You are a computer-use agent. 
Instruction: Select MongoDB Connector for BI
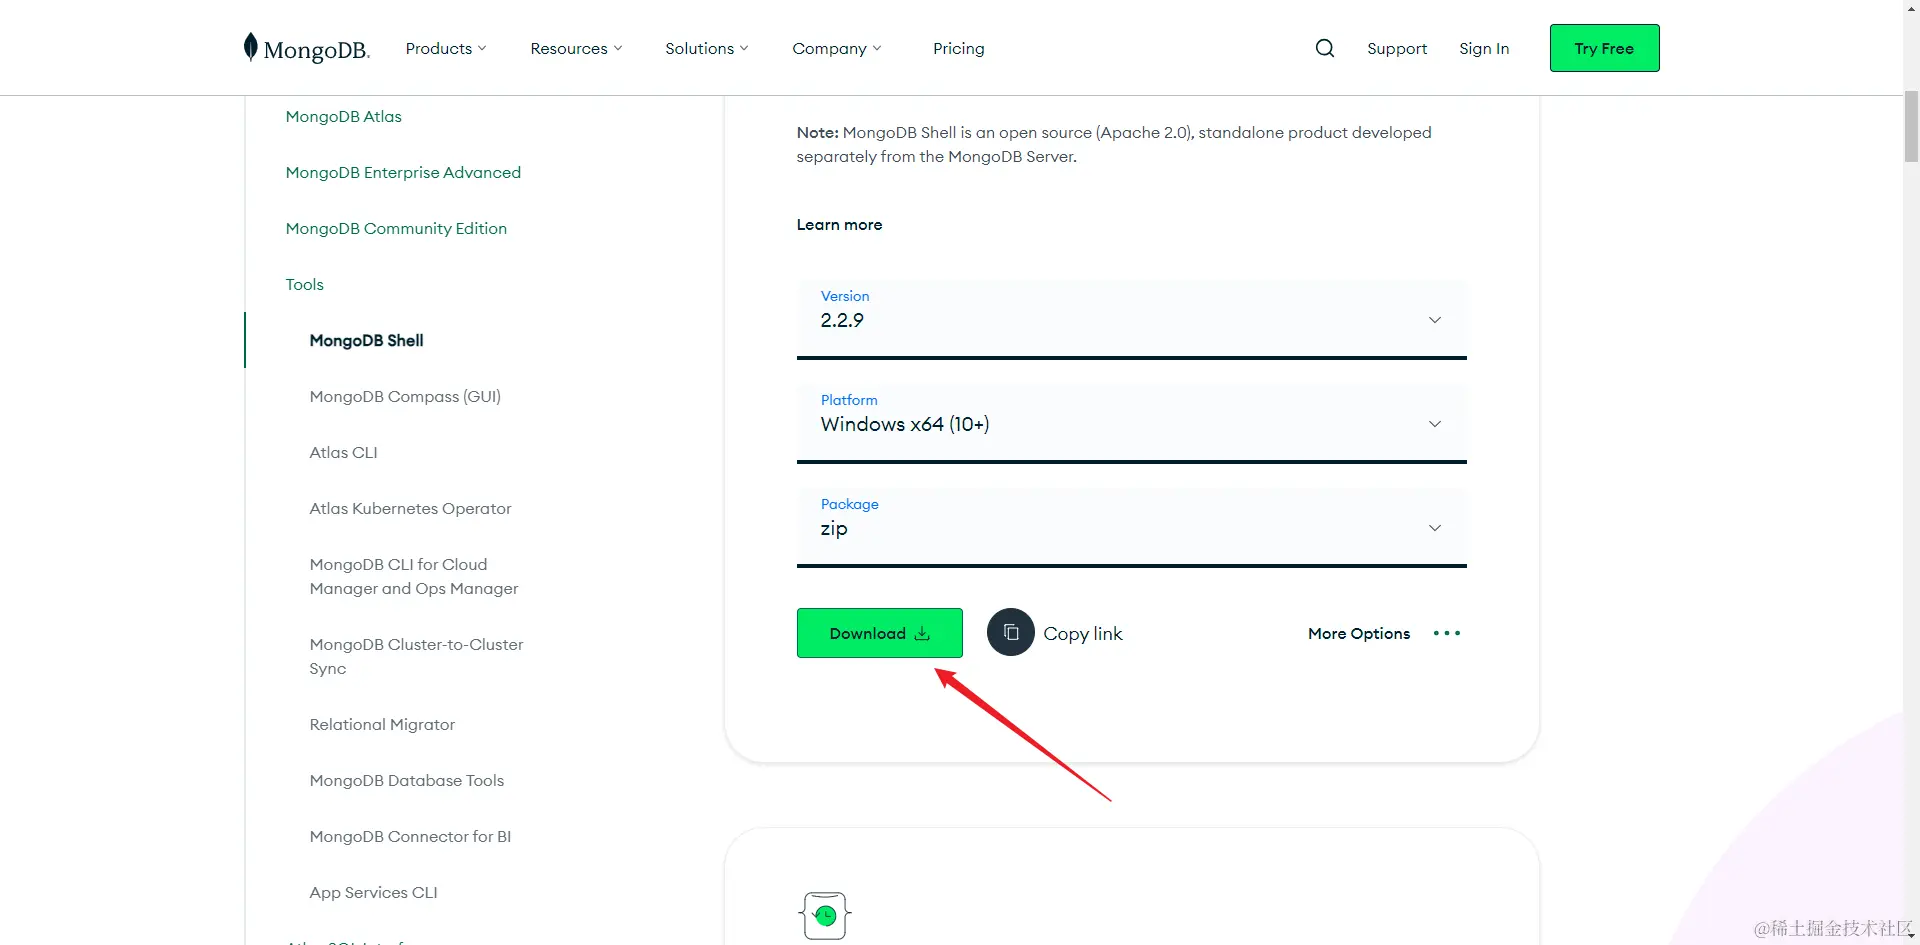click(410, 836)
